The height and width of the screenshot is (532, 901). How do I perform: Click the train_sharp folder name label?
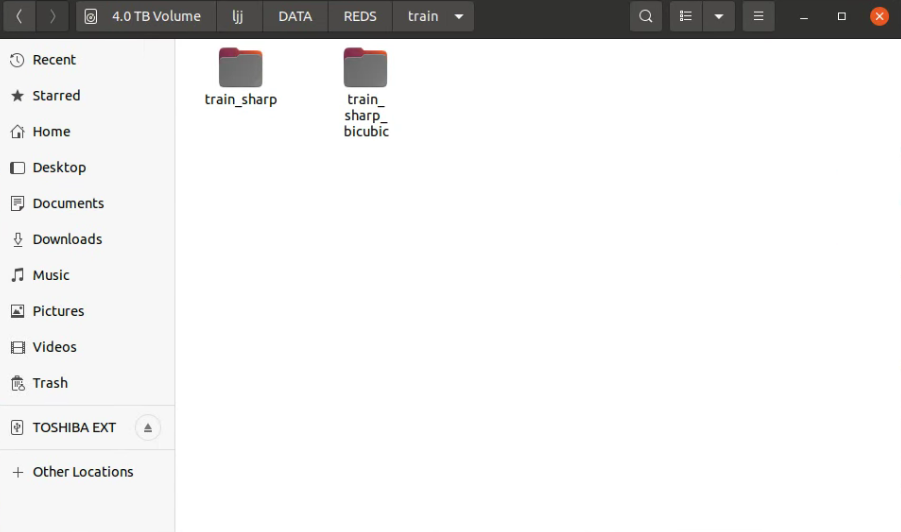[x=241, y=99]
